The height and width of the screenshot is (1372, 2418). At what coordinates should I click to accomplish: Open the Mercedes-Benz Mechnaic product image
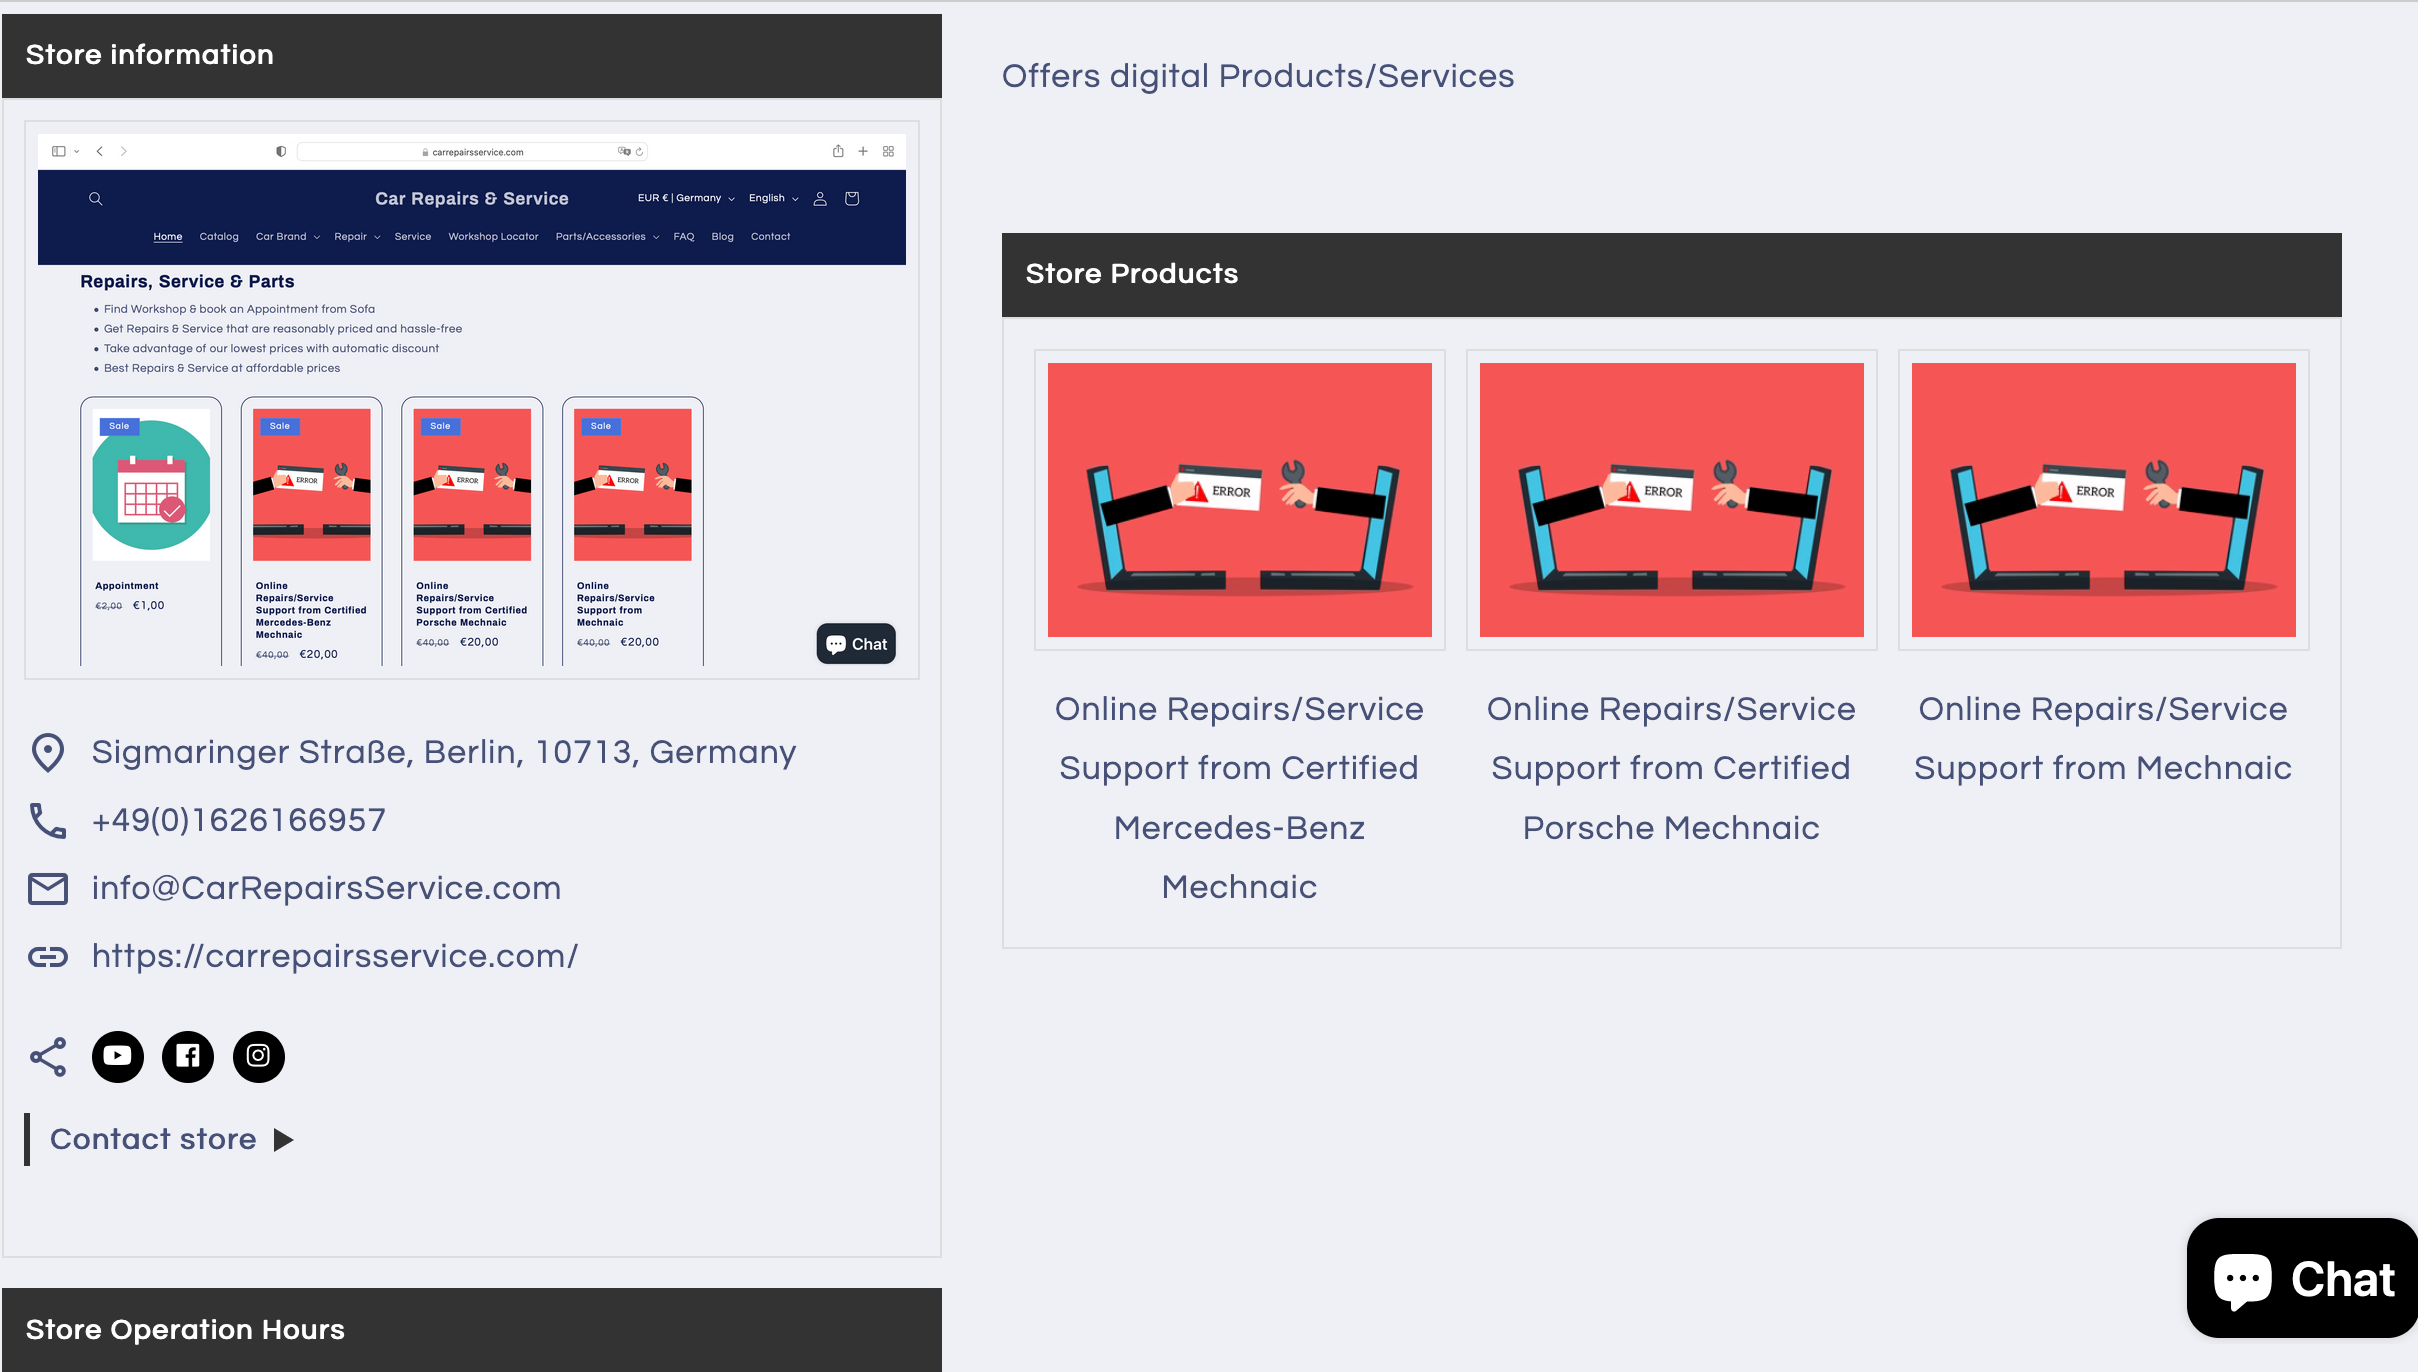pyautogui.click(x=1239, y=500)
